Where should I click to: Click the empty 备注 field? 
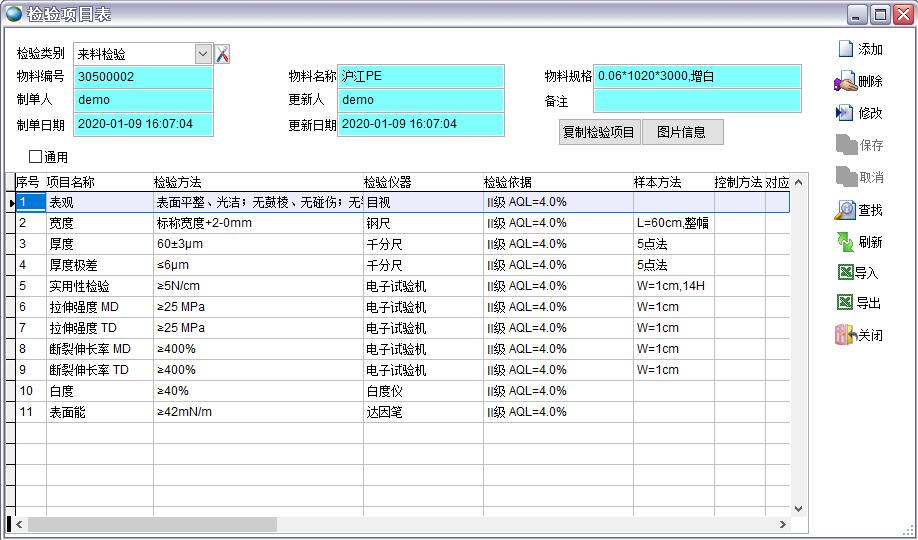pos(697,101)
